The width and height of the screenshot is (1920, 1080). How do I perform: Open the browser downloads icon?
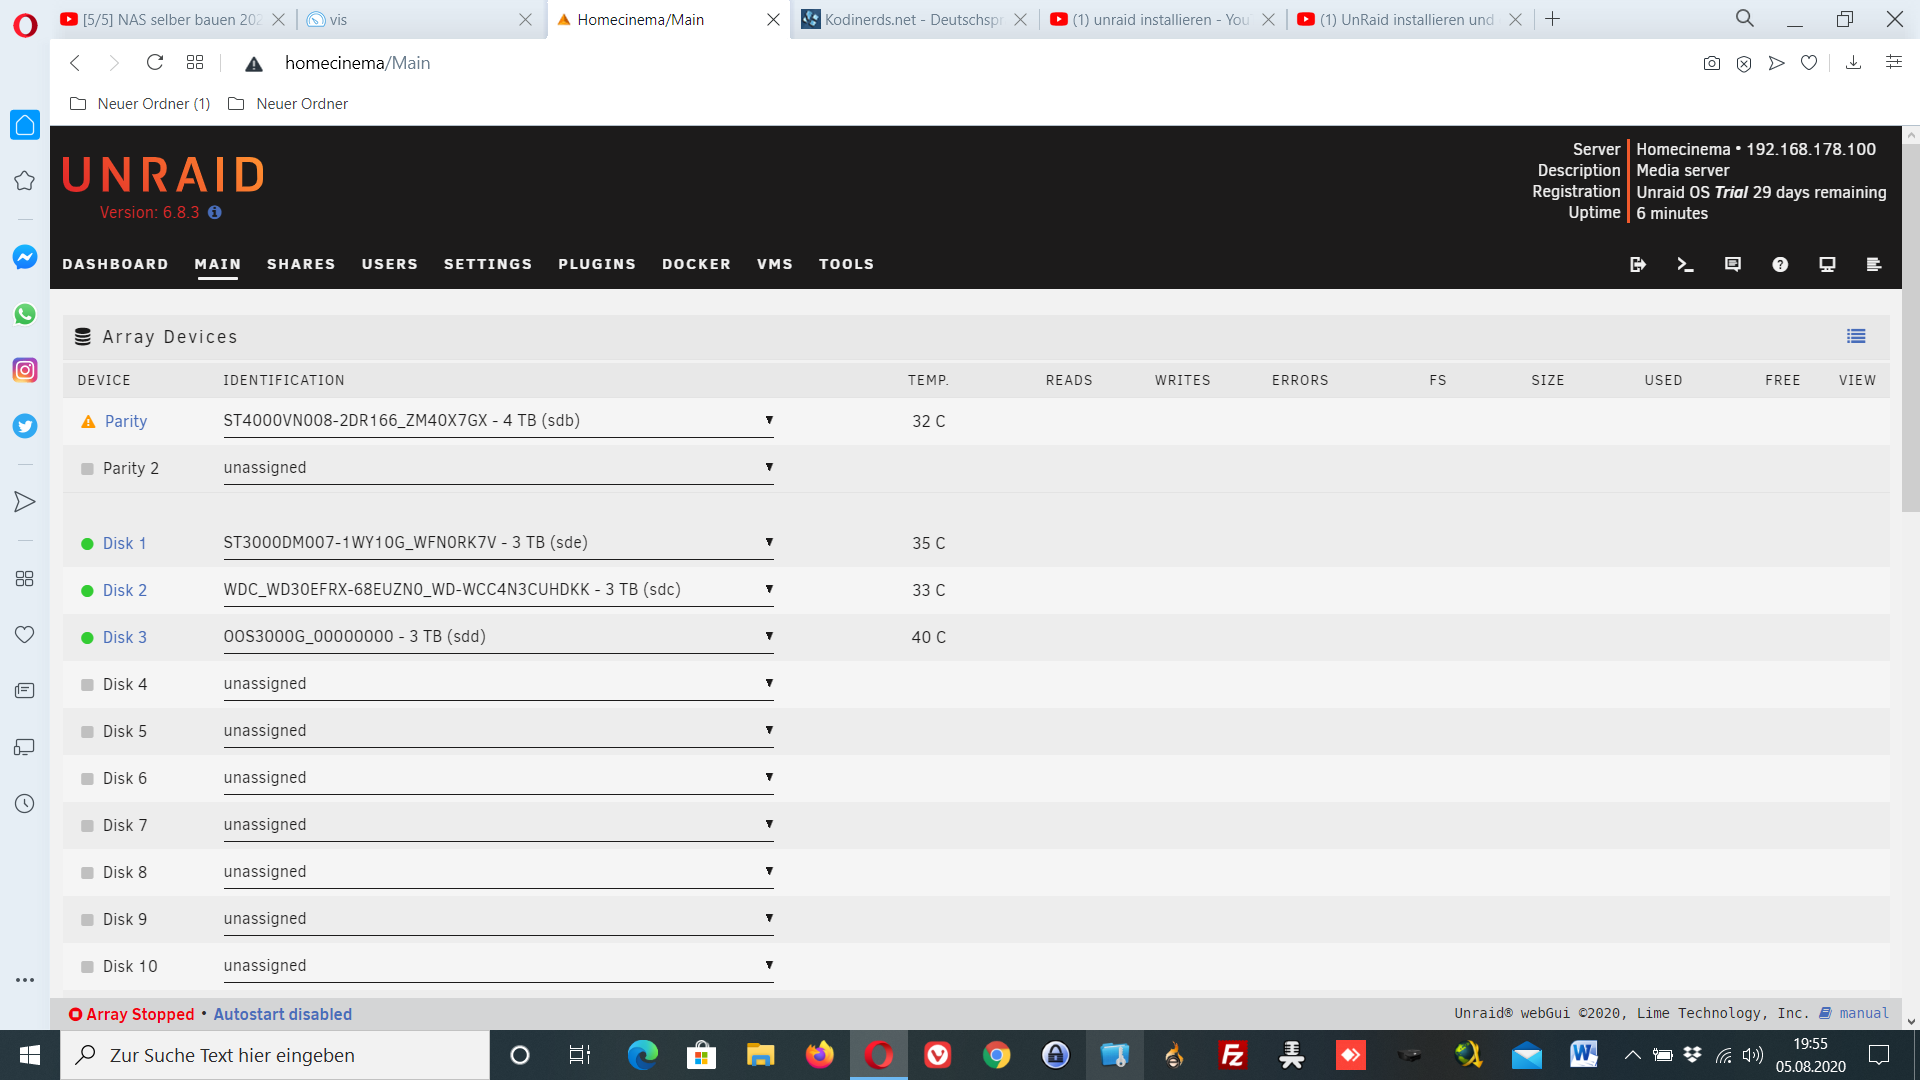(x=1853, y=63)
